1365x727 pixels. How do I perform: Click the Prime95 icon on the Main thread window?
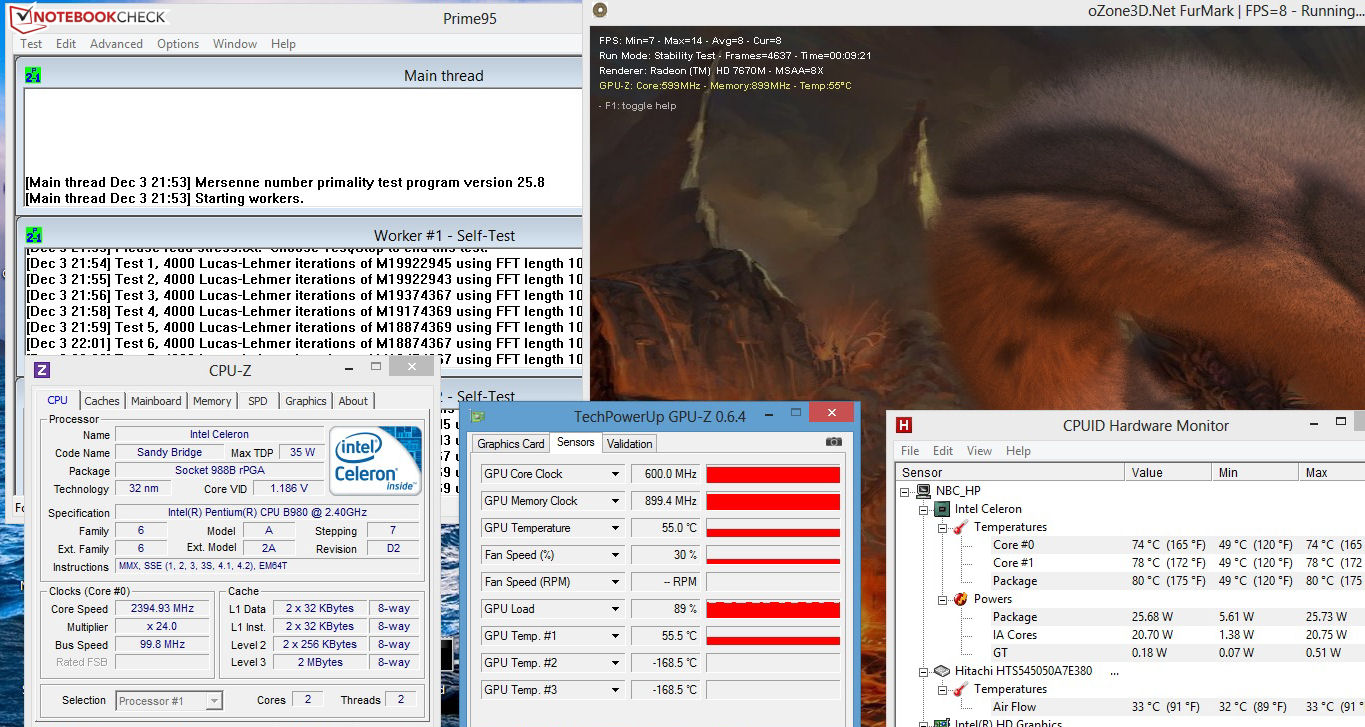point(33,75)
